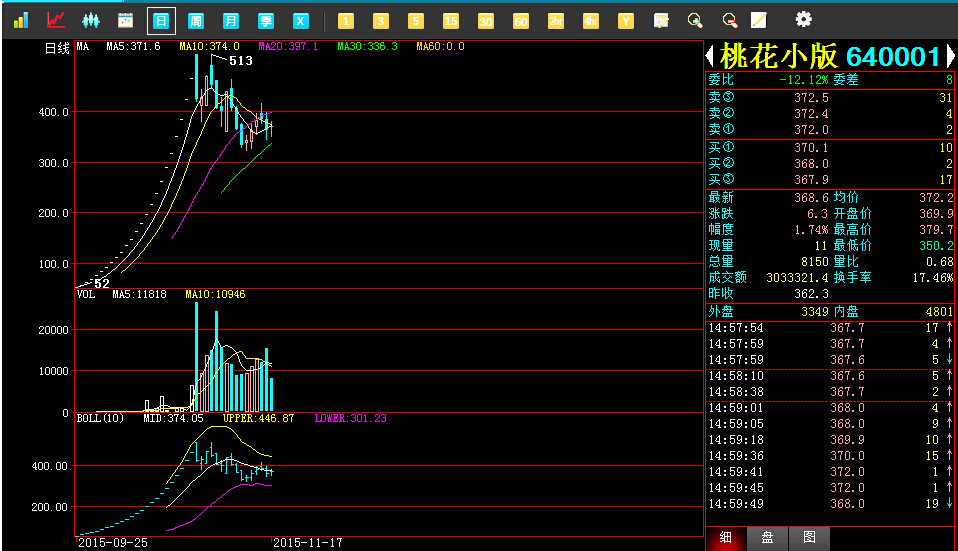The width and height of the screenshot is (958, 551).
Task: Open the red line chart view
Action: pyautogui.click(x=56, y=20)
